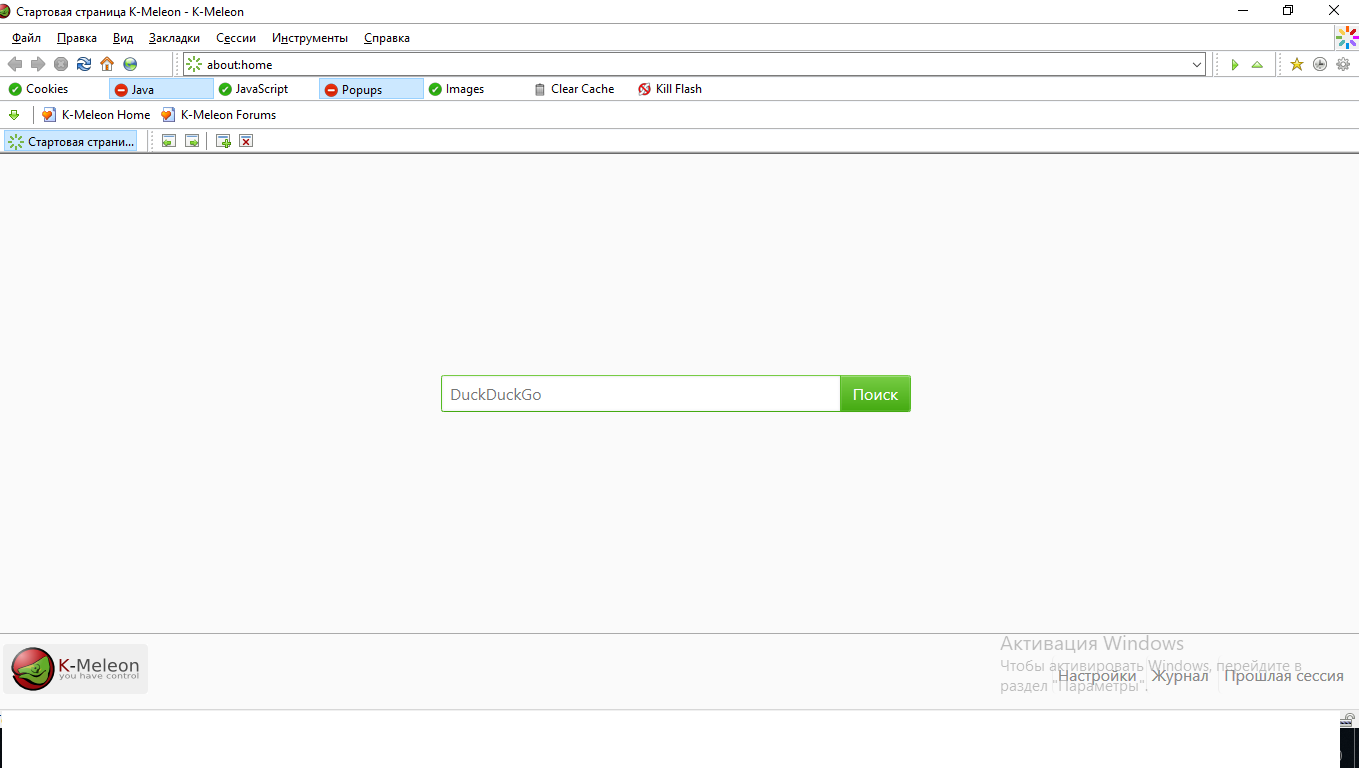Image resolution: width=1366 pixels, height=768 pixels.
Task: Click the green Go arrow button
Action: click(x=1235, y=64)
